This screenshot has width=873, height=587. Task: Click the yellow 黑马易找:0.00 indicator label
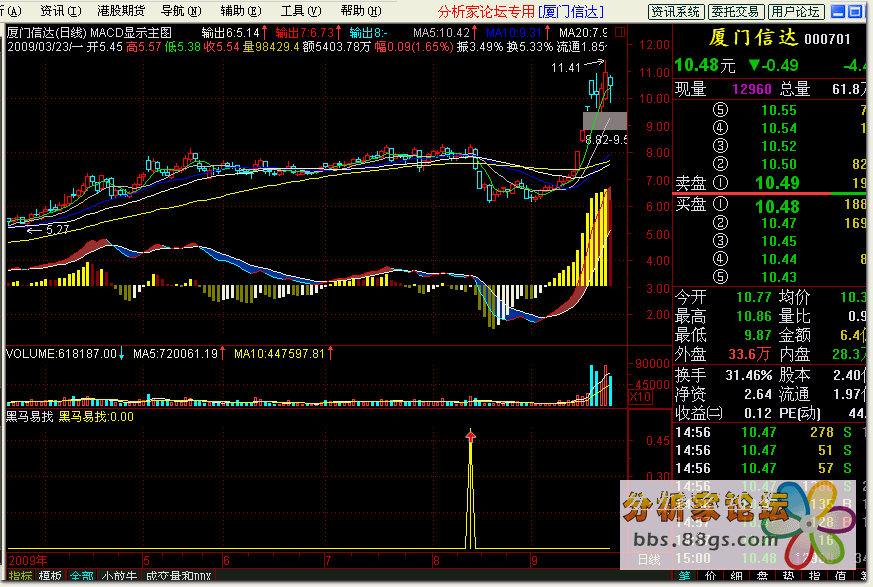pyautogui.click(x=96, y=417)
